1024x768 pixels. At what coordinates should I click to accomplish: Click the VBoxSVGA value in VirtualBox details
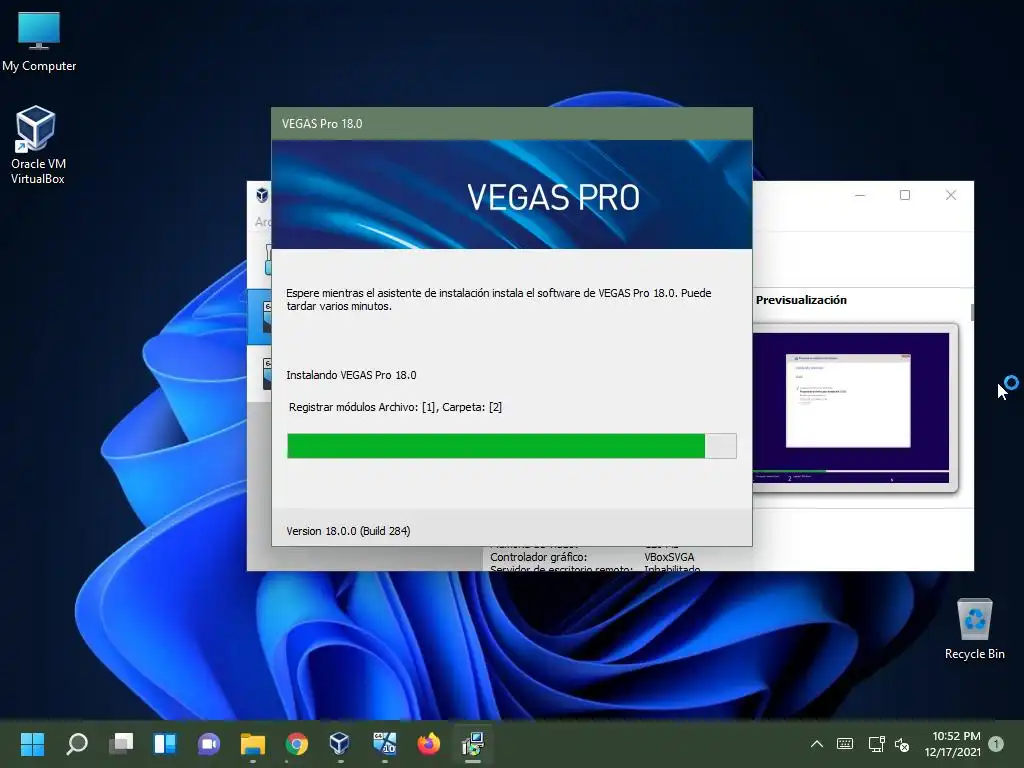click(x=669, y=557)
